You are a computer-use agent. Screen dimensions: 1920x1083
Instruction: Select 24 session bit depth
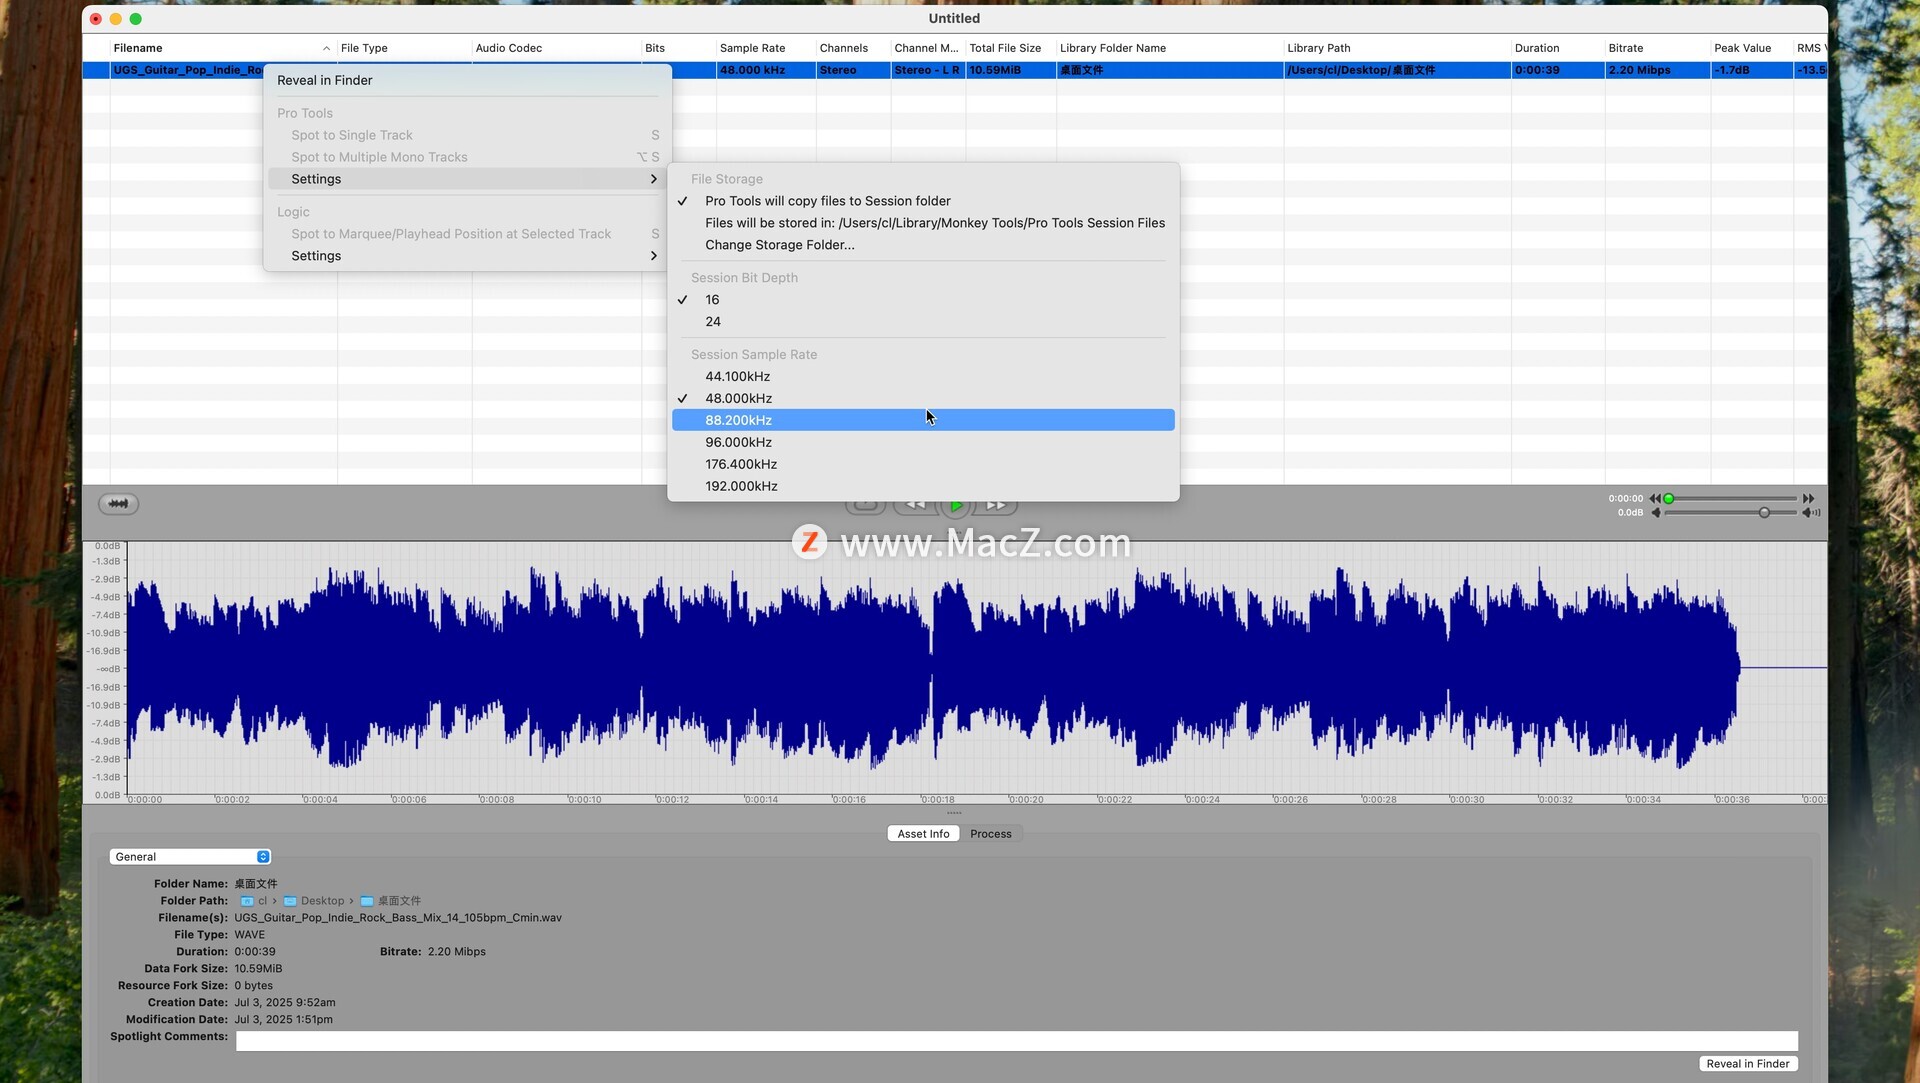click(923, 322)
